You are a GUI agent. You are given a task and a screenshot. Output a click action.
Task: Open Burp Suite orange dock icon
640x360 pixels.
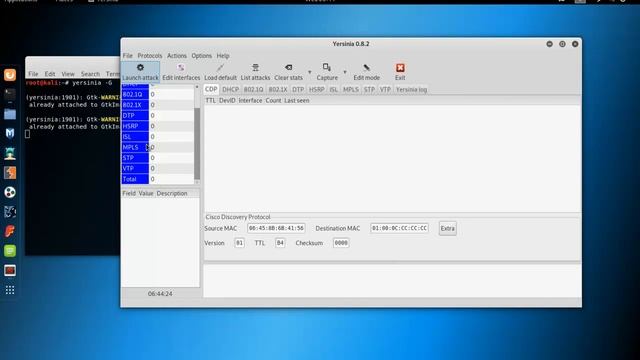[x=10, y=173]
